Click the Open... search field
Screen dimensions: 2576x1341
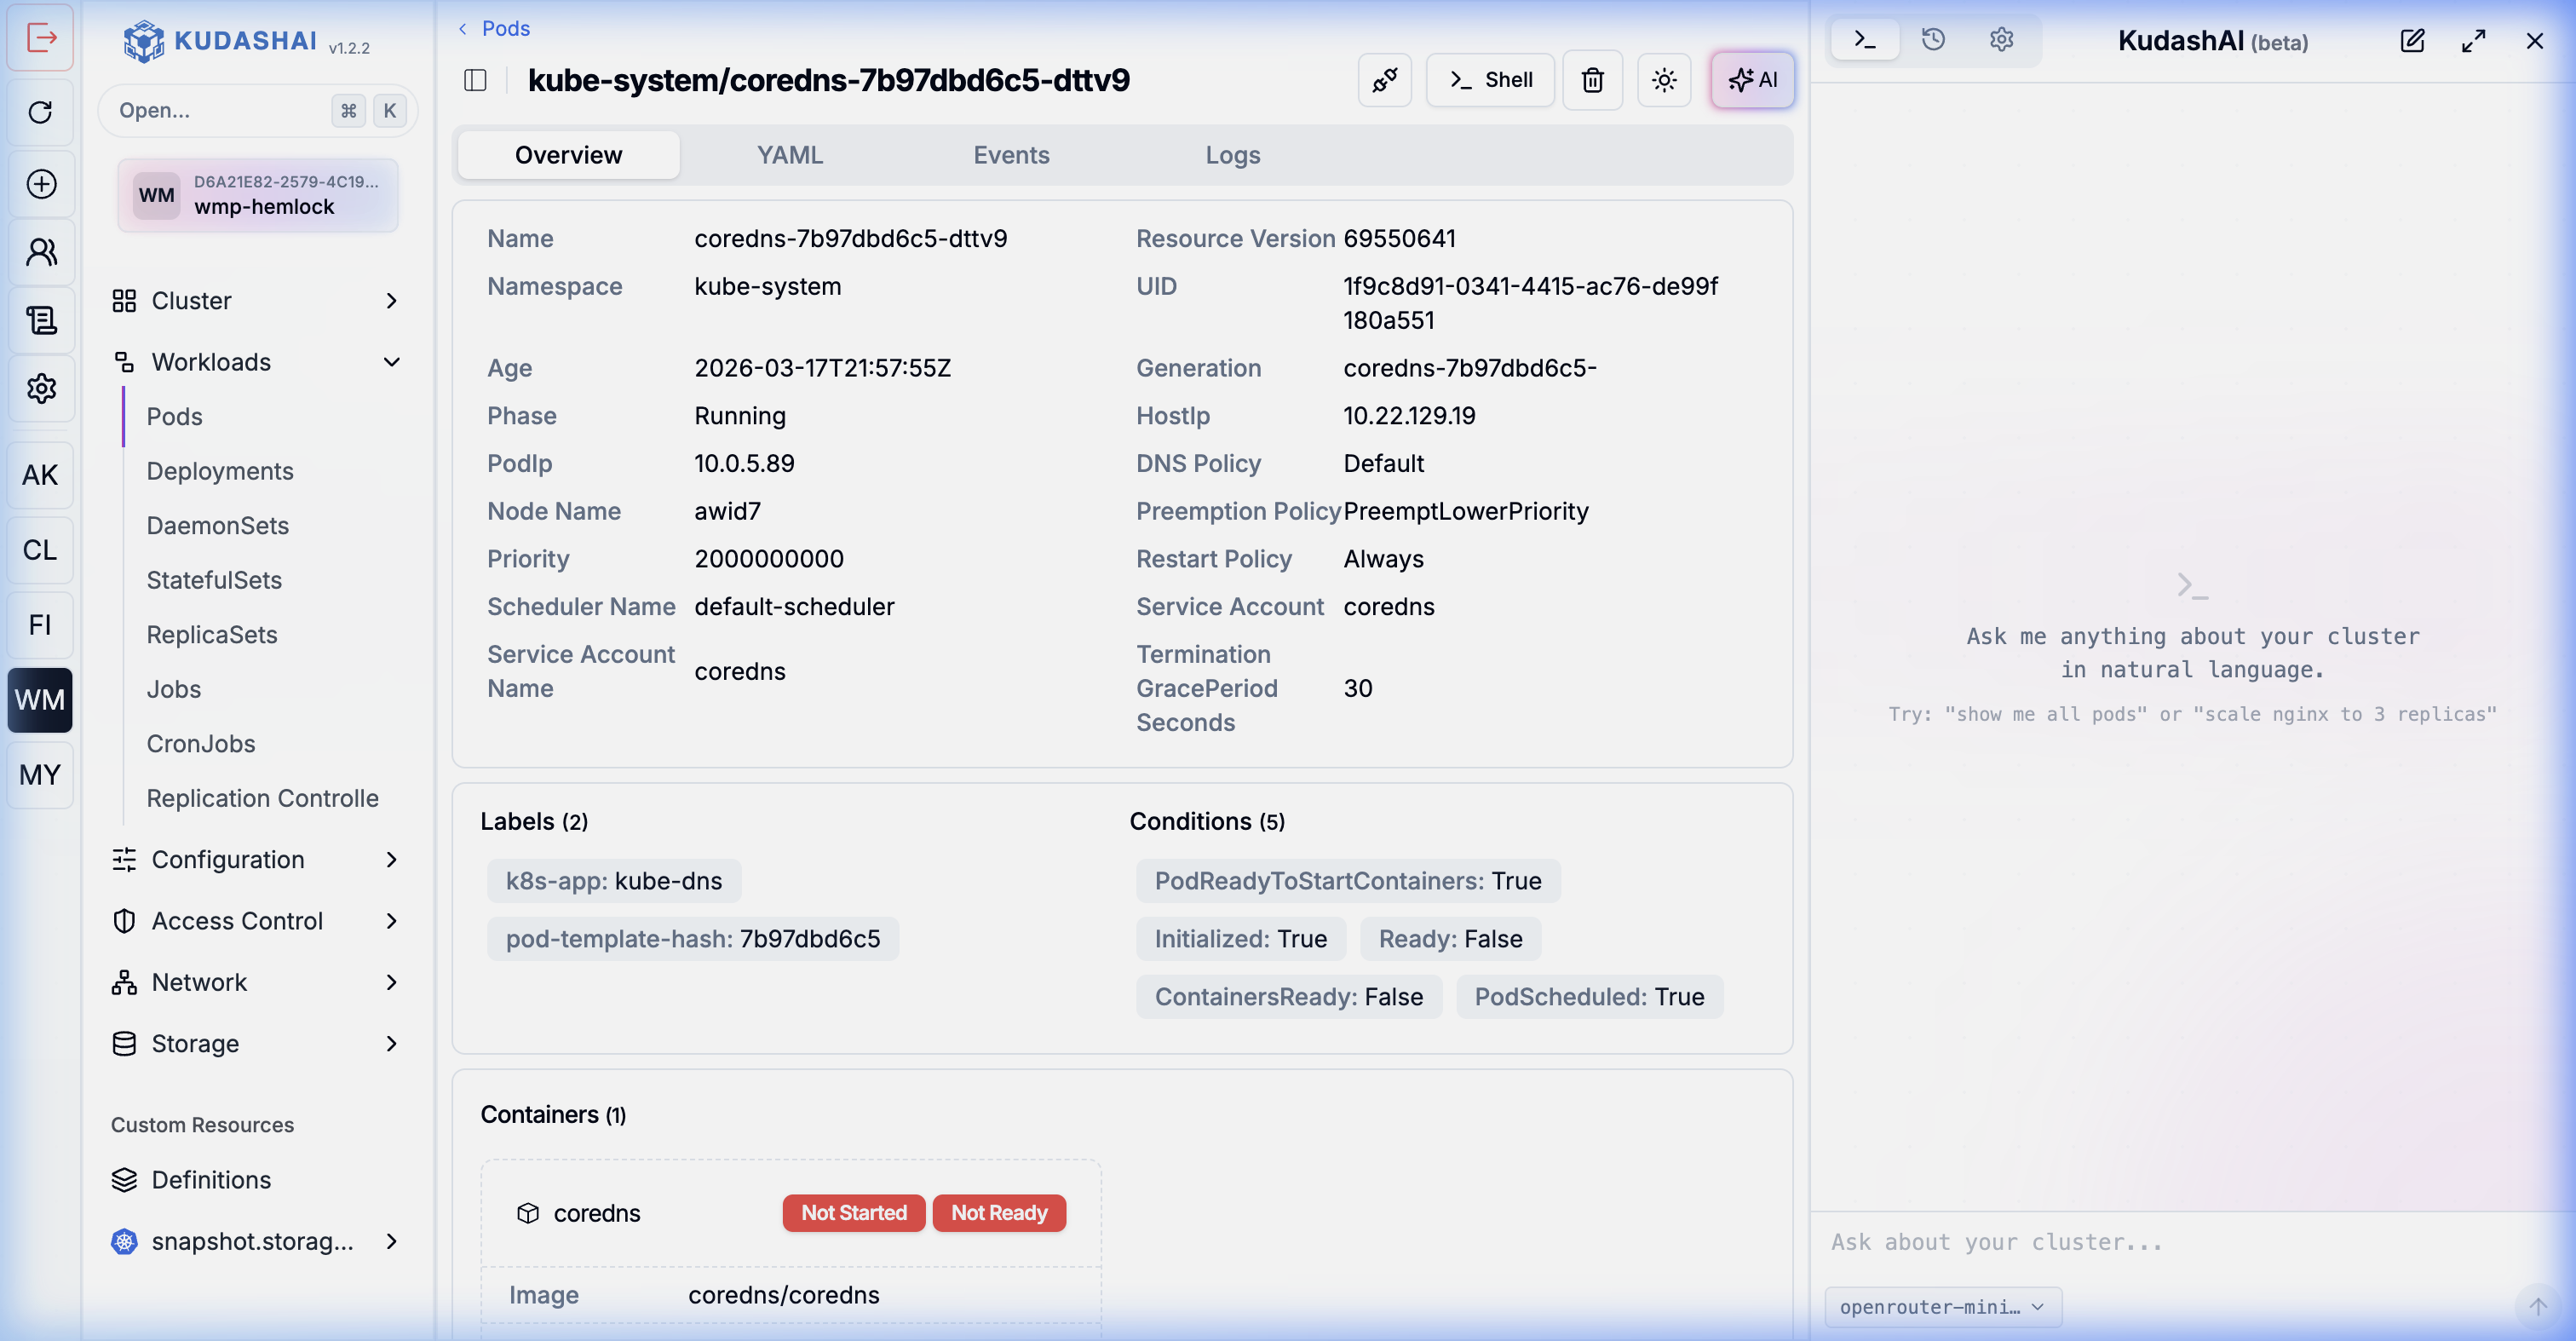click(258, 110)
